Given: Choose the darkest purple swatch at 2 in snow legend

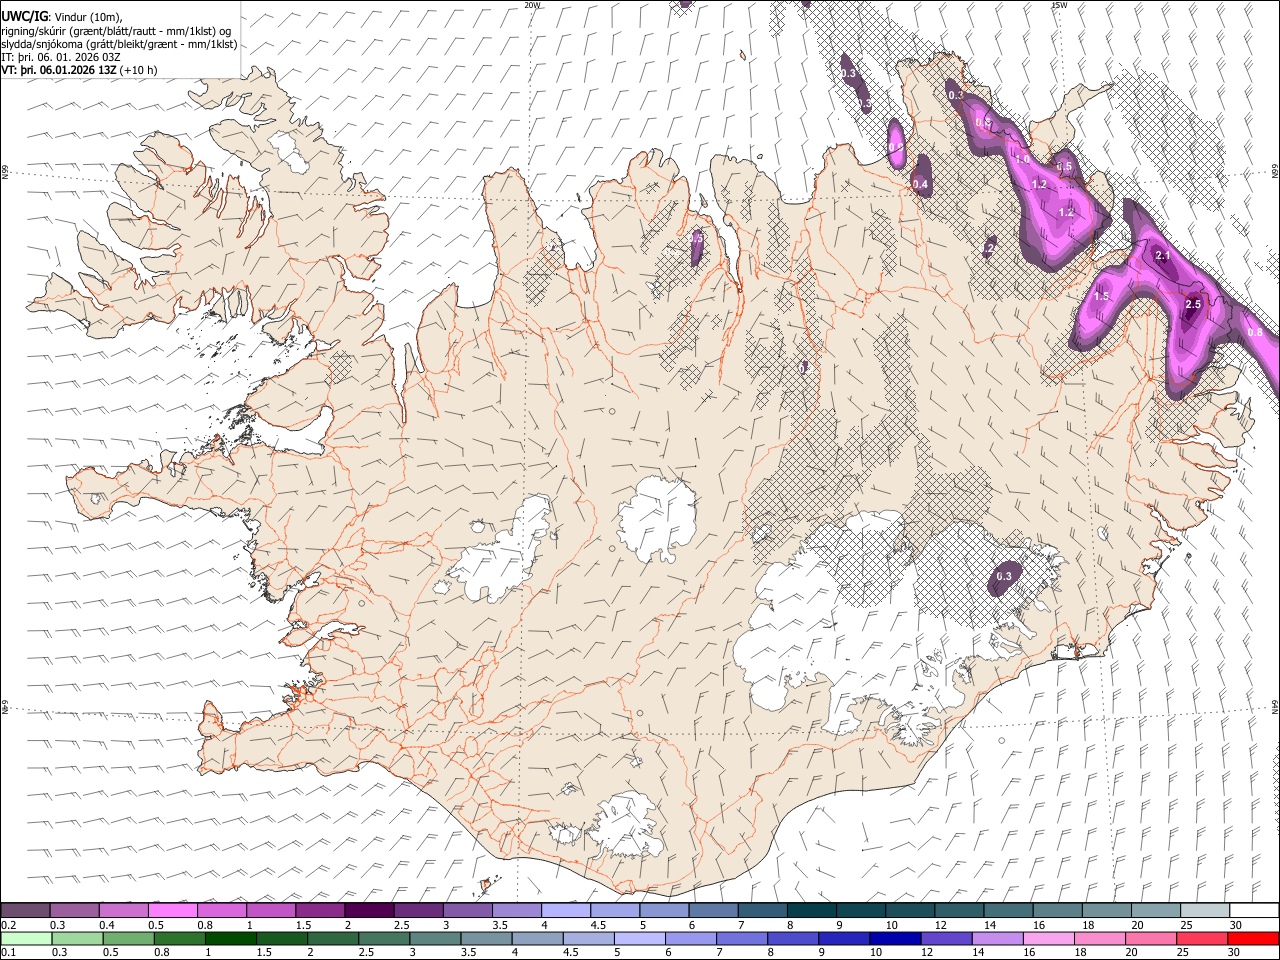Looking at the screenshot, I should coord(369,910).
